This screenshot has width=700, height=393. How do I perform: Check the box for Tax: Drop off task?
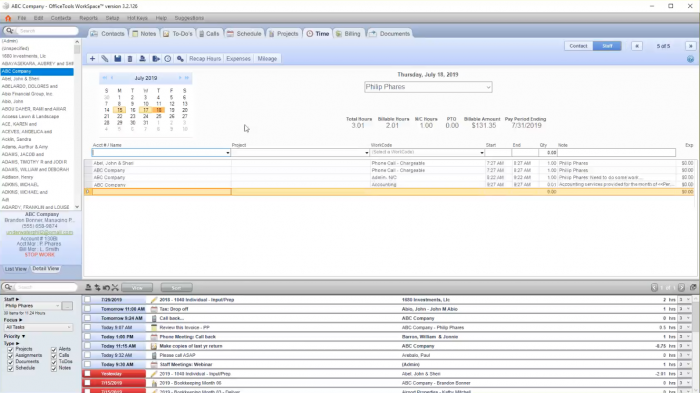tap(88, 309)
